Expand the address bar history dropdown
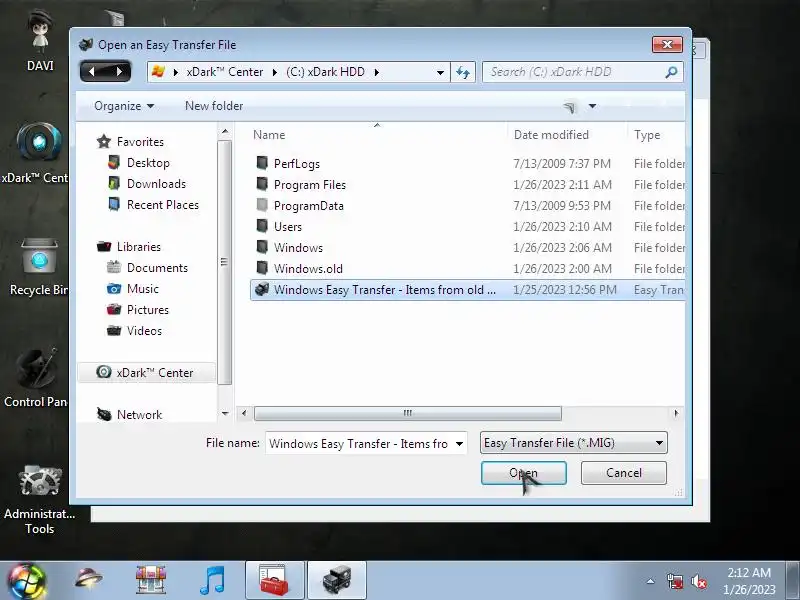Screen dimensions: 800x600 tap(440, 72)
